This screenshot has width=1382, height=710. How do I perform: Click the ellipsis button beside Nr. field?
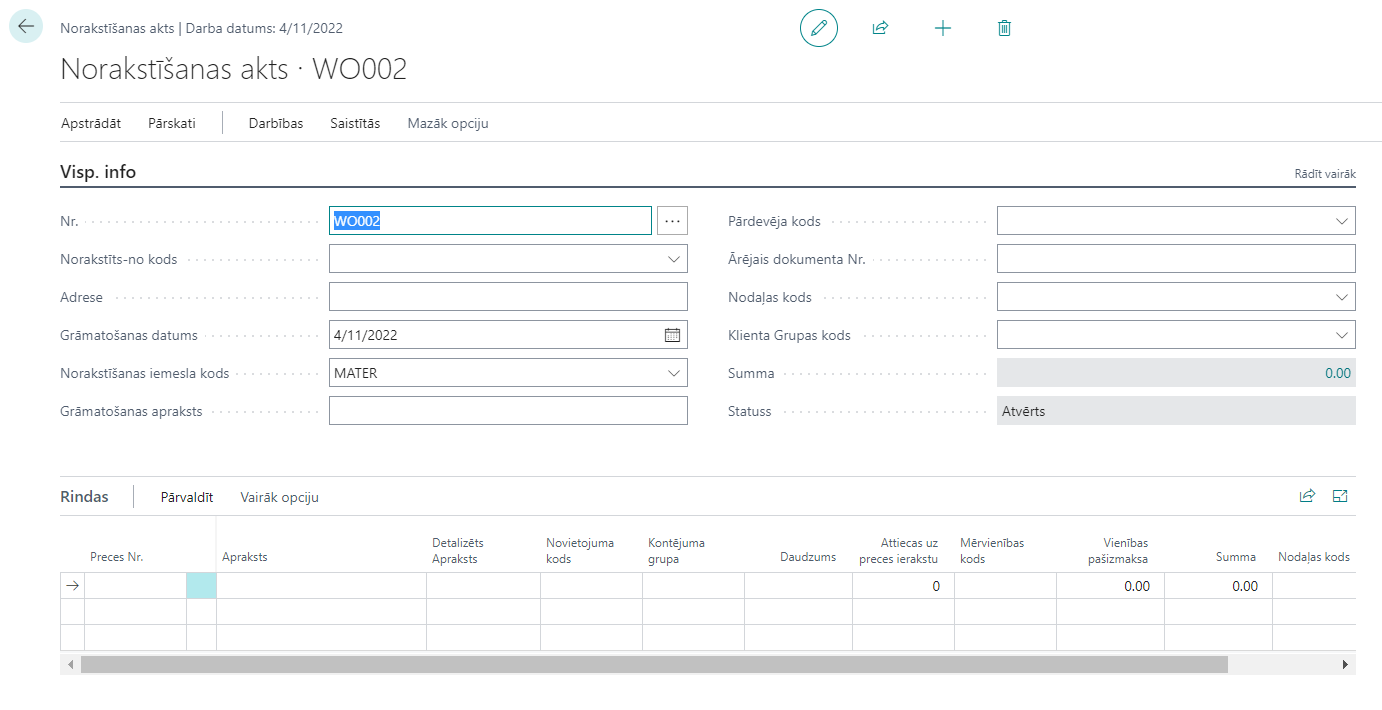673,221
